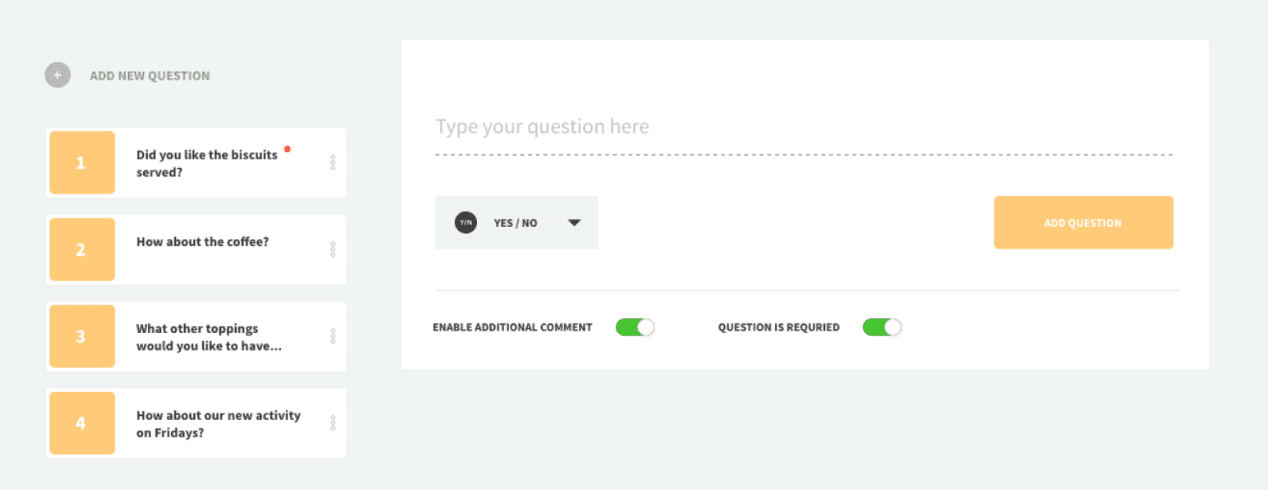Click the Add New Question link
1268x490 pixels.
coord(150,75)
